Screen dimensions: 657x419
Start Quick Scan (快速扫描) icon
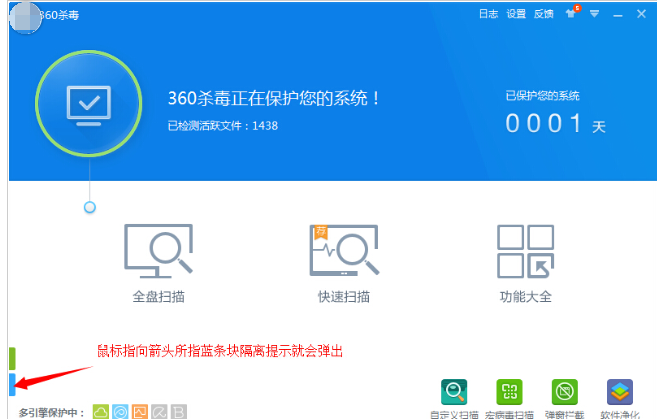pos(343,252)
